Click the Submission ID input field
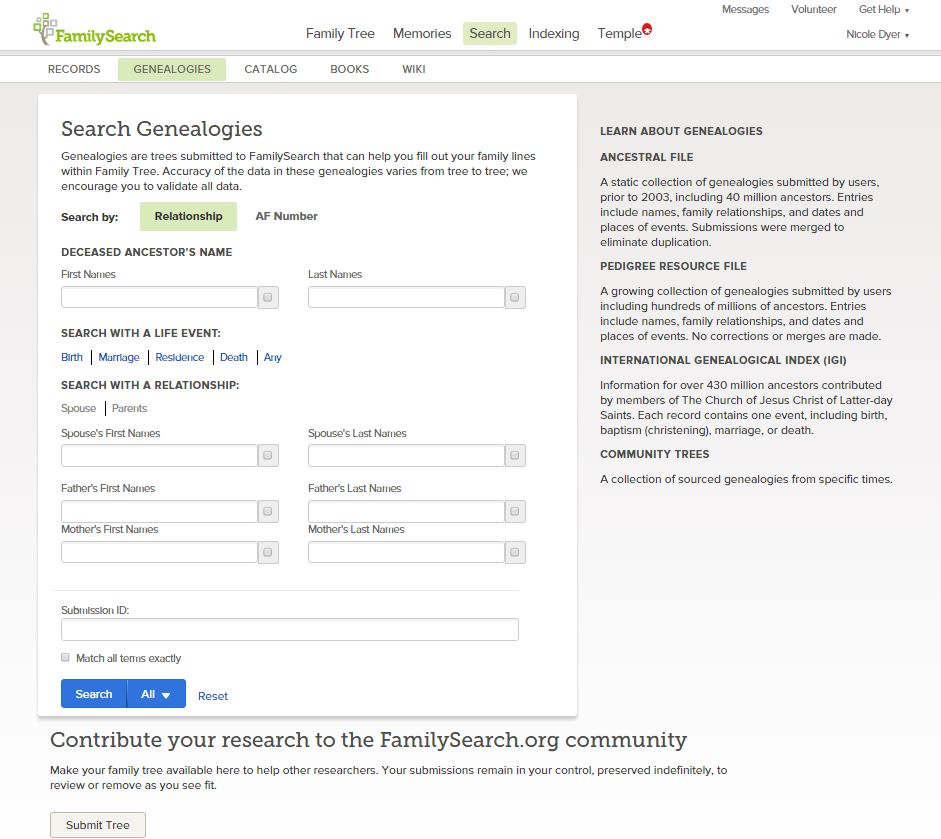The height and width of the screenshot is (839, 941). click(290, 630)
